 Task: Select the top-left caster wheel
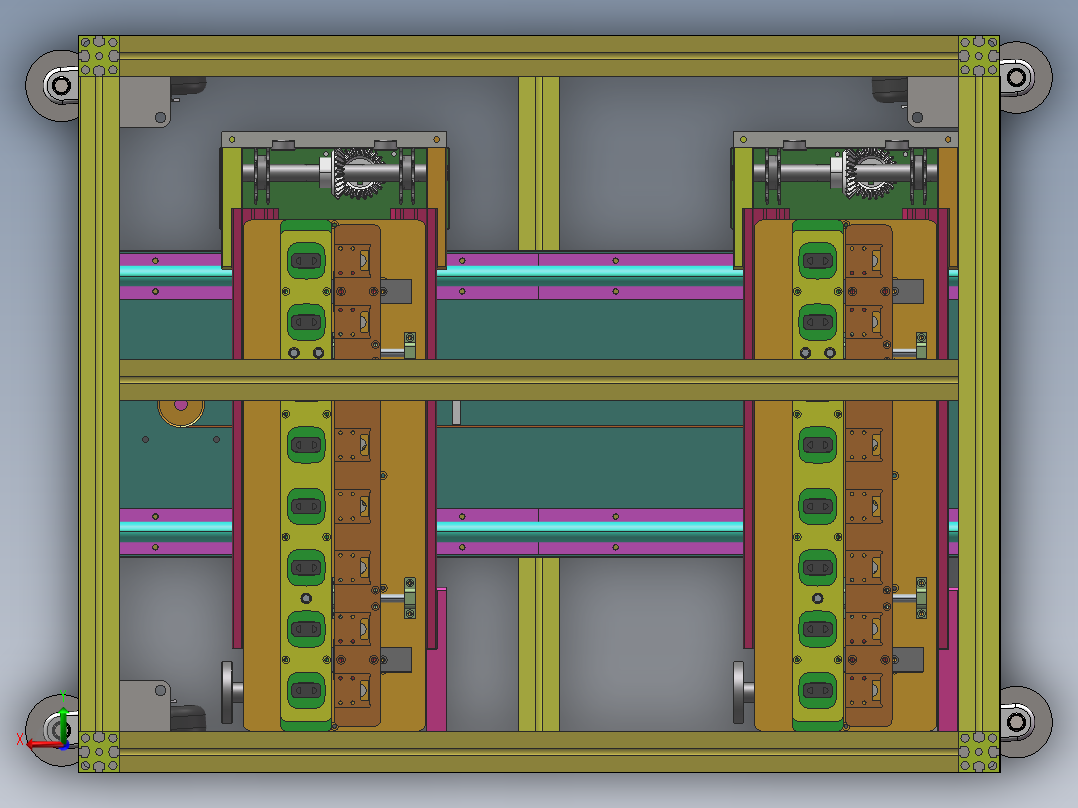point(52,85)
